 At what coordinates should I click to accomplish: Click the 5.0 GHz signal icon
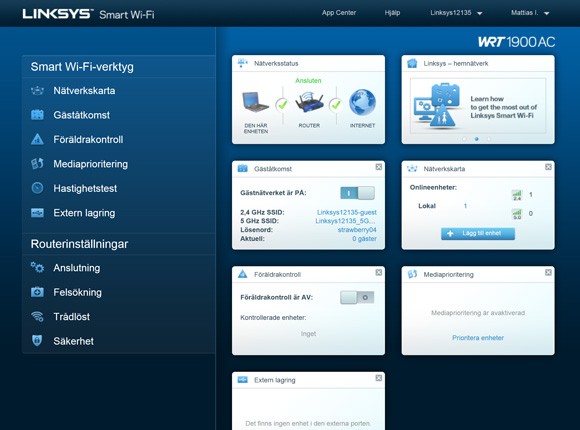(517, 214)
